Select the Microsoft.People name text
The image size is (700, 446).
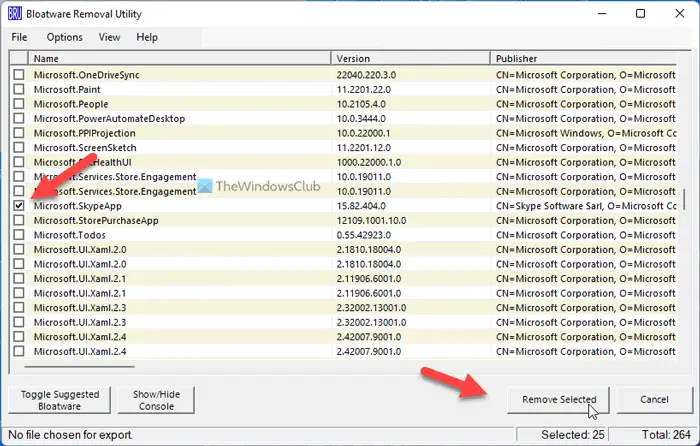[71, 104]
